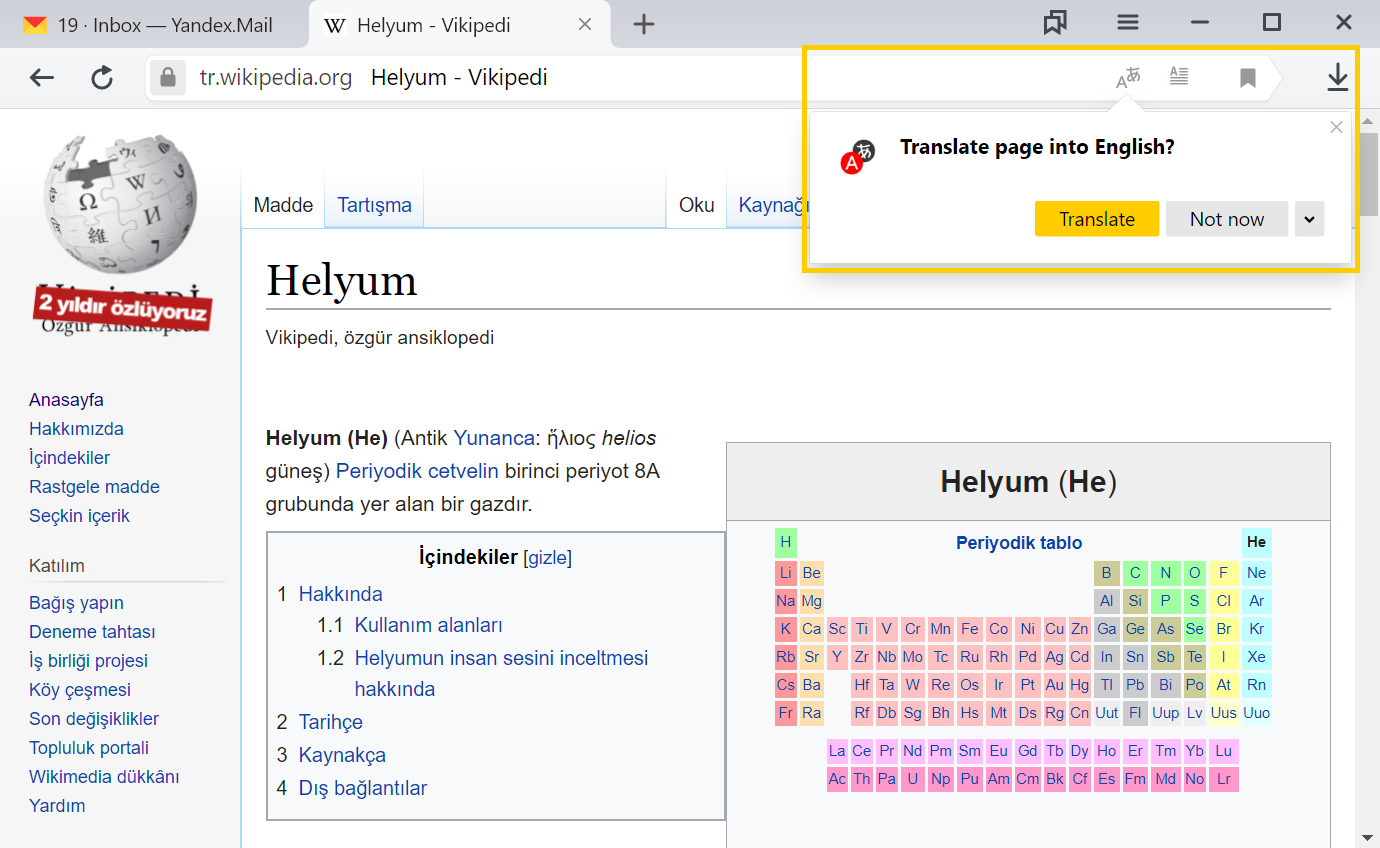Open the Madde article tab
Screen dimensions: 1380x848
coord(283,205)
